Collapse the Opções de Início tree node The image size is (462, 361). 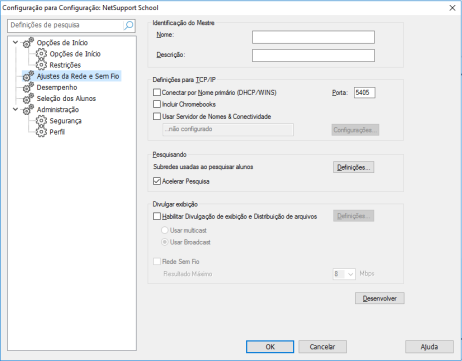[x=15, y=42]
